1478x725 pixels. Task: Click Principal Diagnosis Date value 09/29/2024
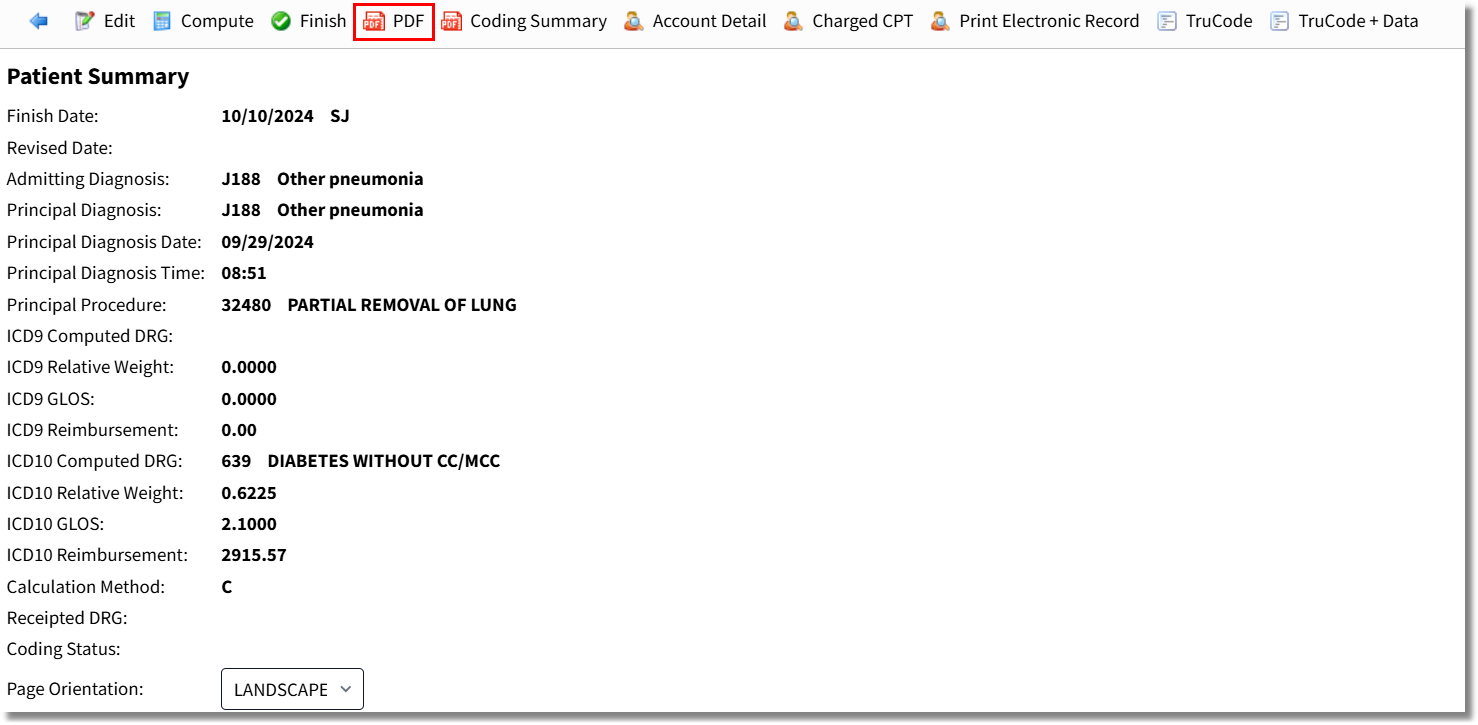point(268,242)
